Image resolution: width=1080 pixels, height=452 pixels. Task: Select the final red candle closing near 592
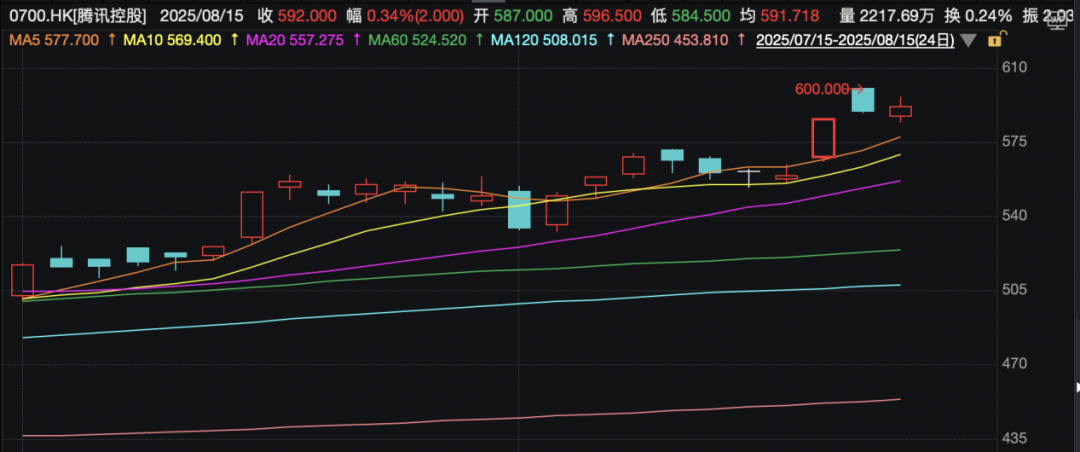click(x=900, y=111)
